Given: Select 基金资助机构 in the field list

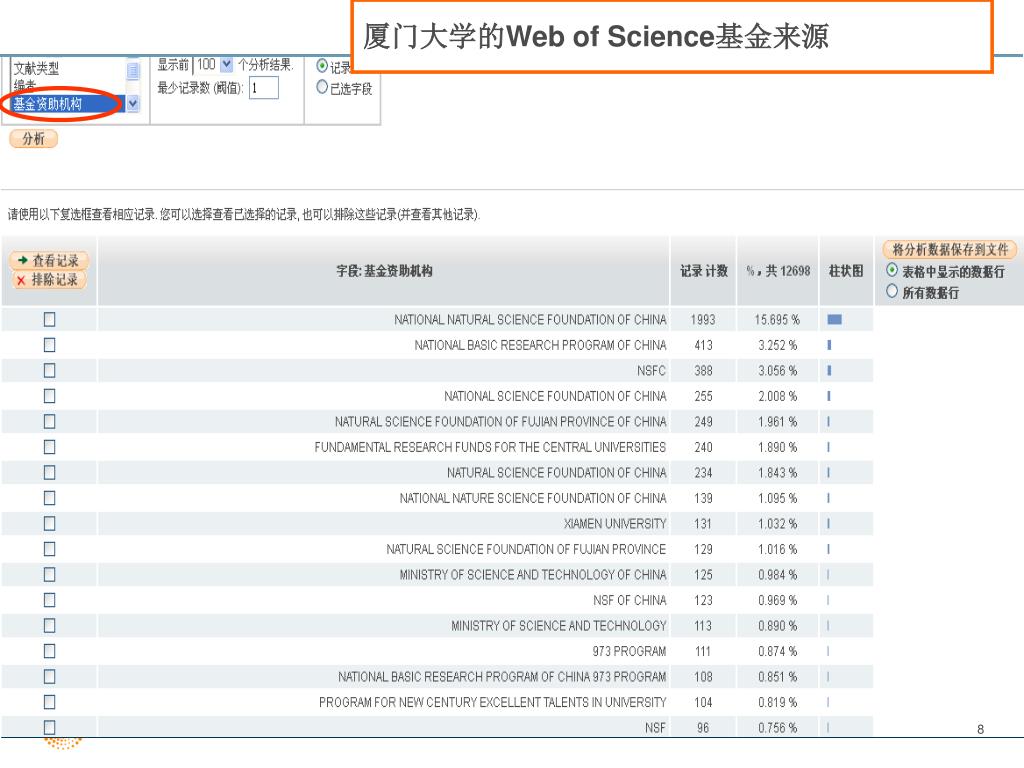Looking at the screenshot, I should [65, 104].
